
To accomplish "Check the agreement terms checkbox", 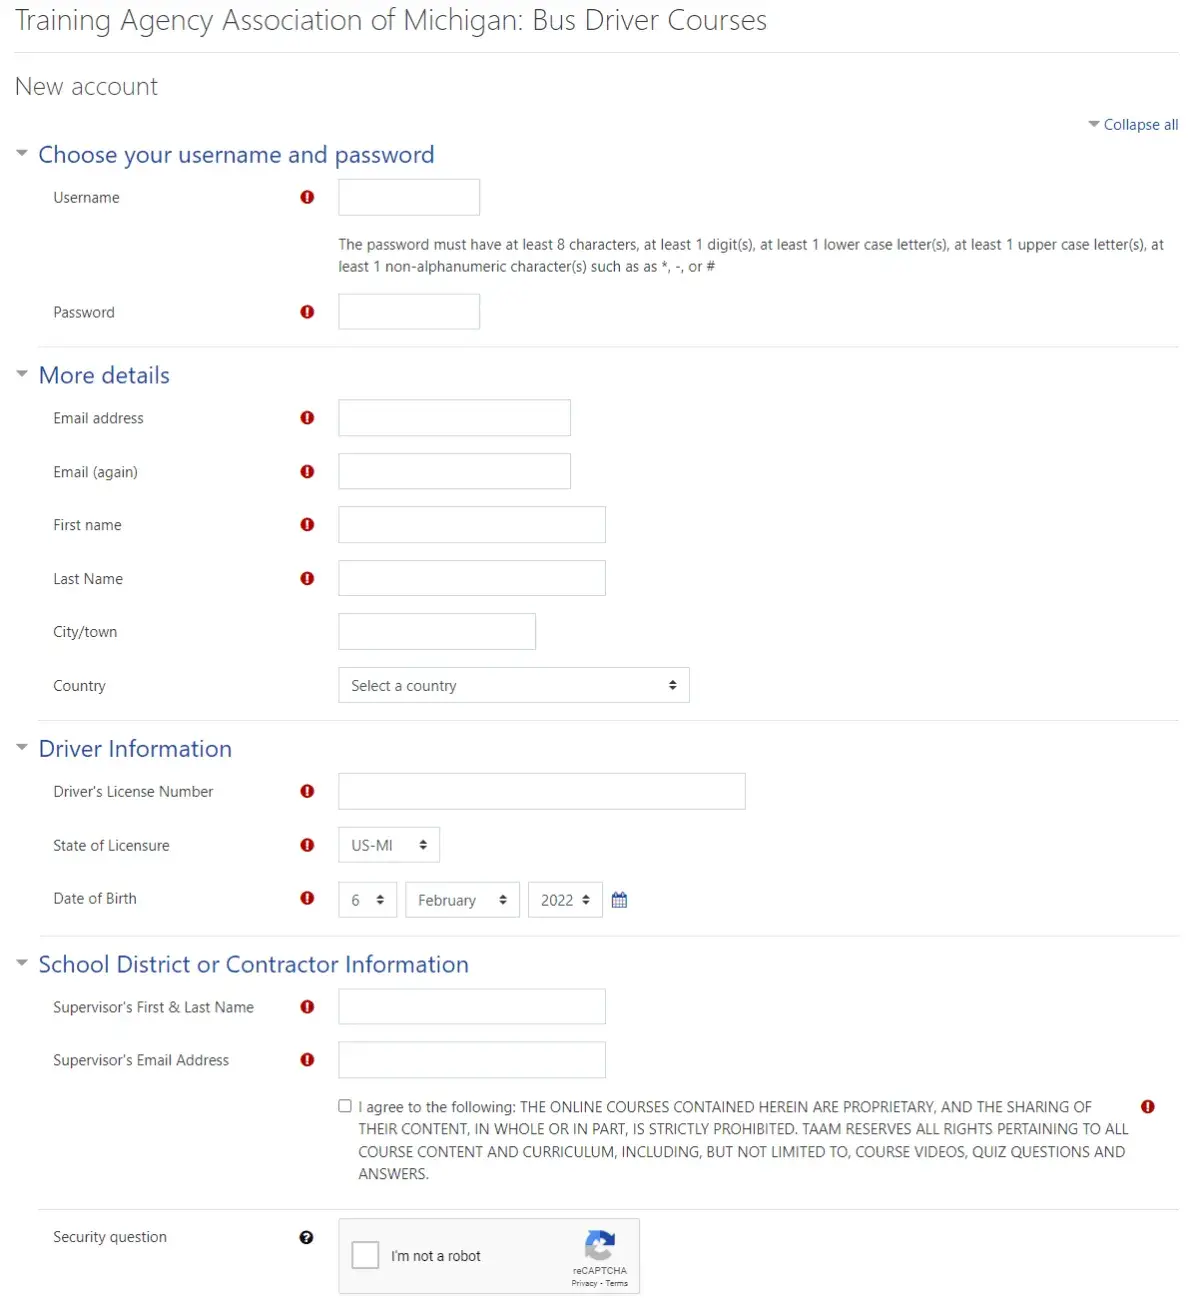I will [x=345, y=1106].
